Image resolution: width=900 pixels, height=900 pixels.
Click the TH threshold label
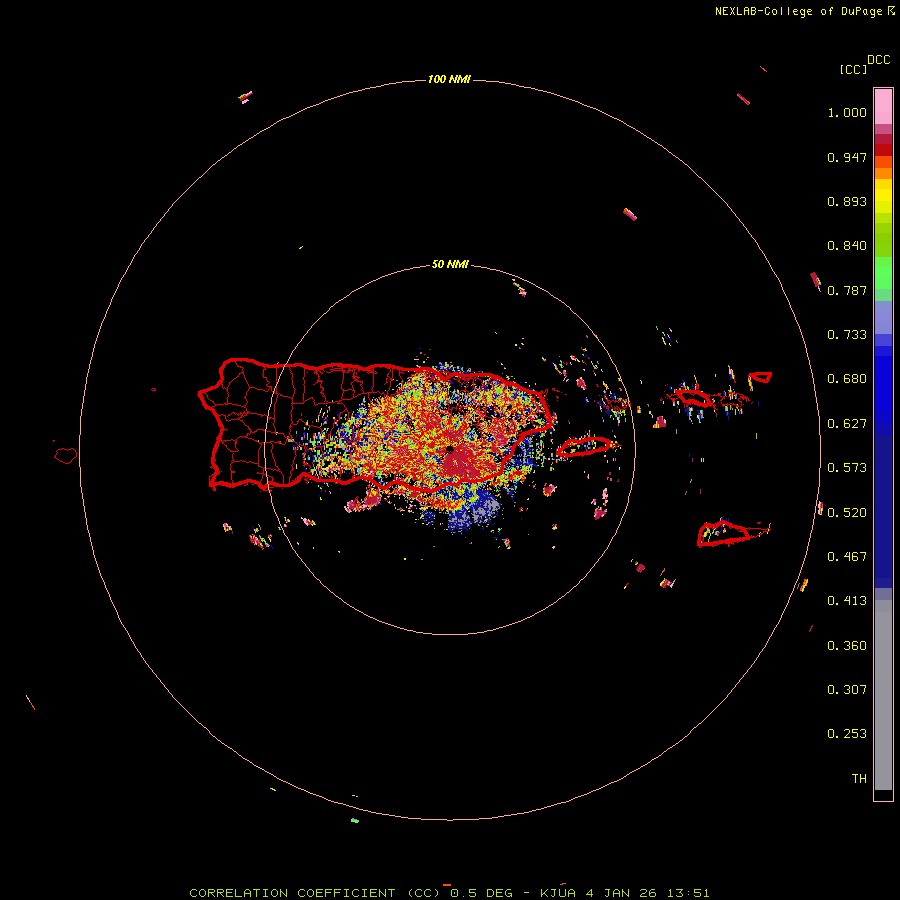[859, 779]
